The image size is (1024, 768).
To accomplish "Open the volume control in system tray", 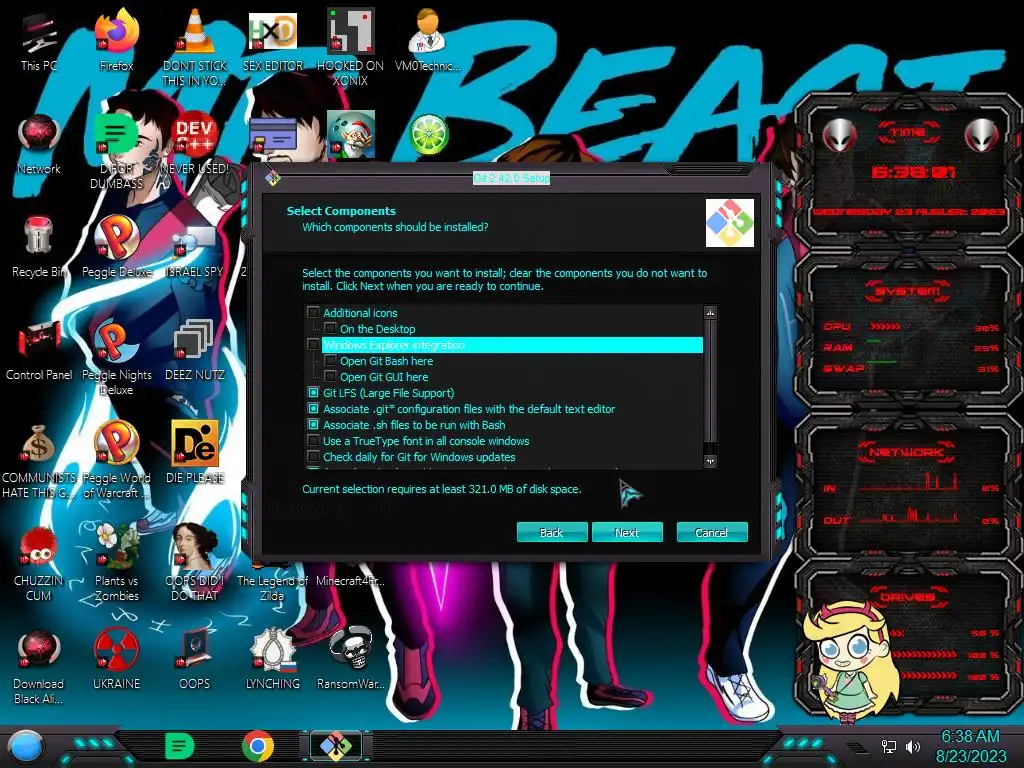I will click(x=913, y=746).
